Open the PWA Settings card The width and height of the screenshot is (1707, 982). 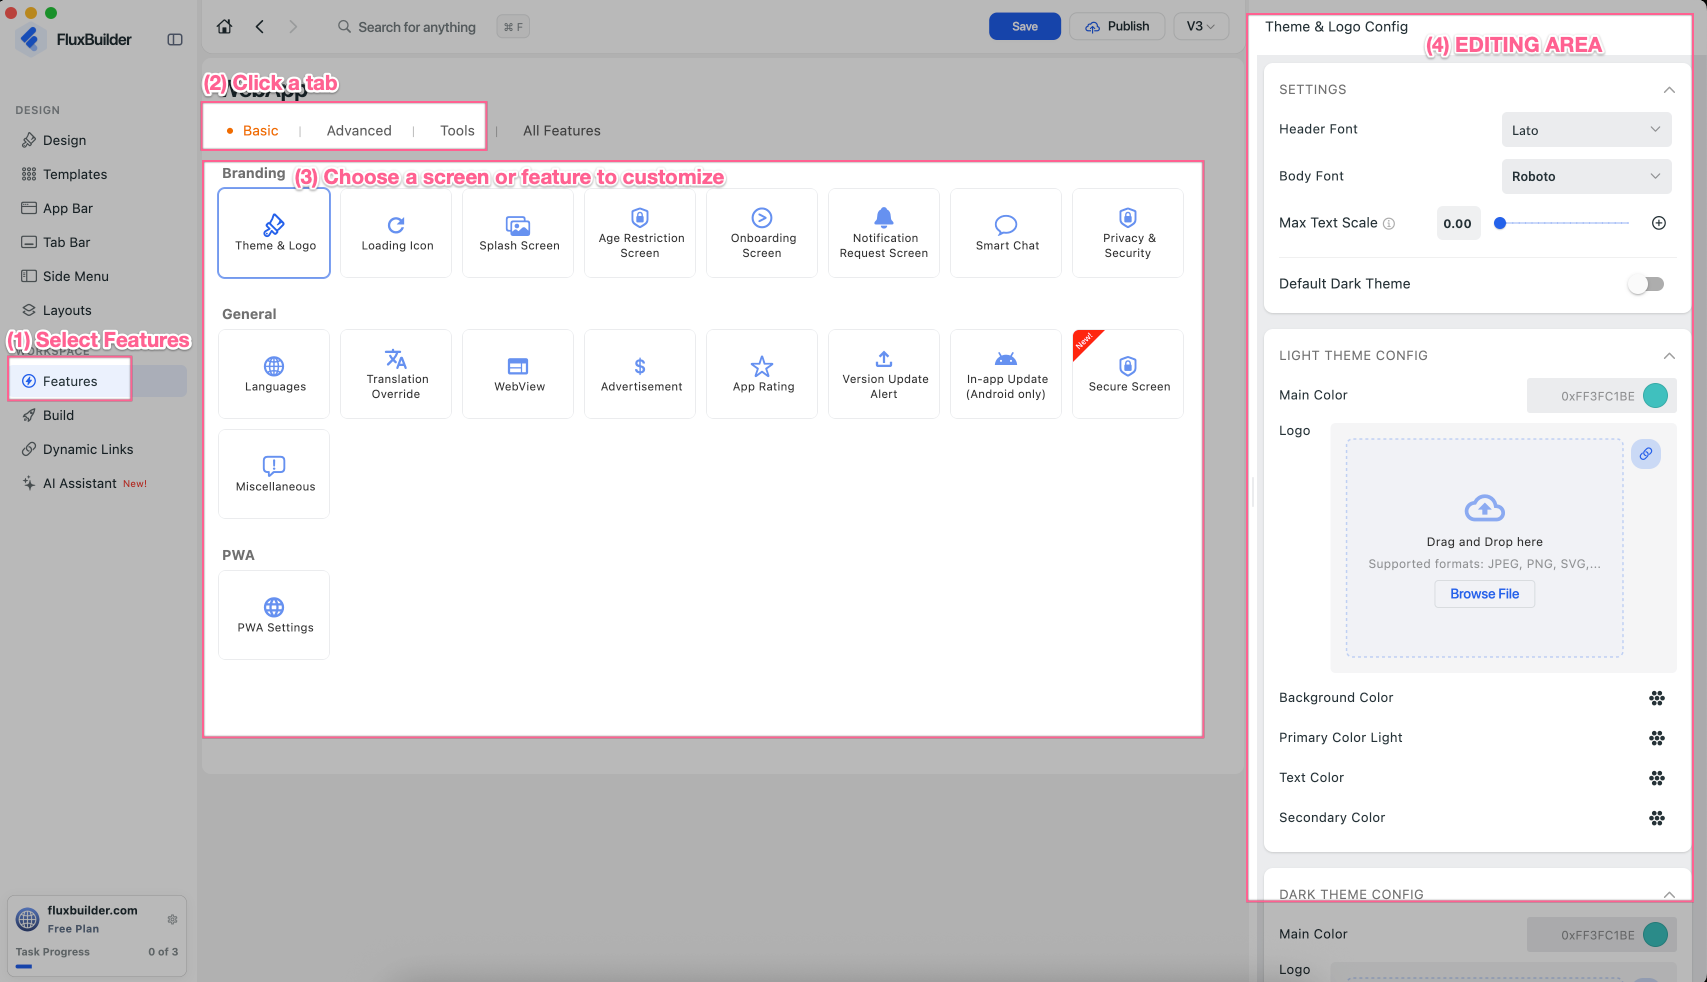(x=274, y=615)
